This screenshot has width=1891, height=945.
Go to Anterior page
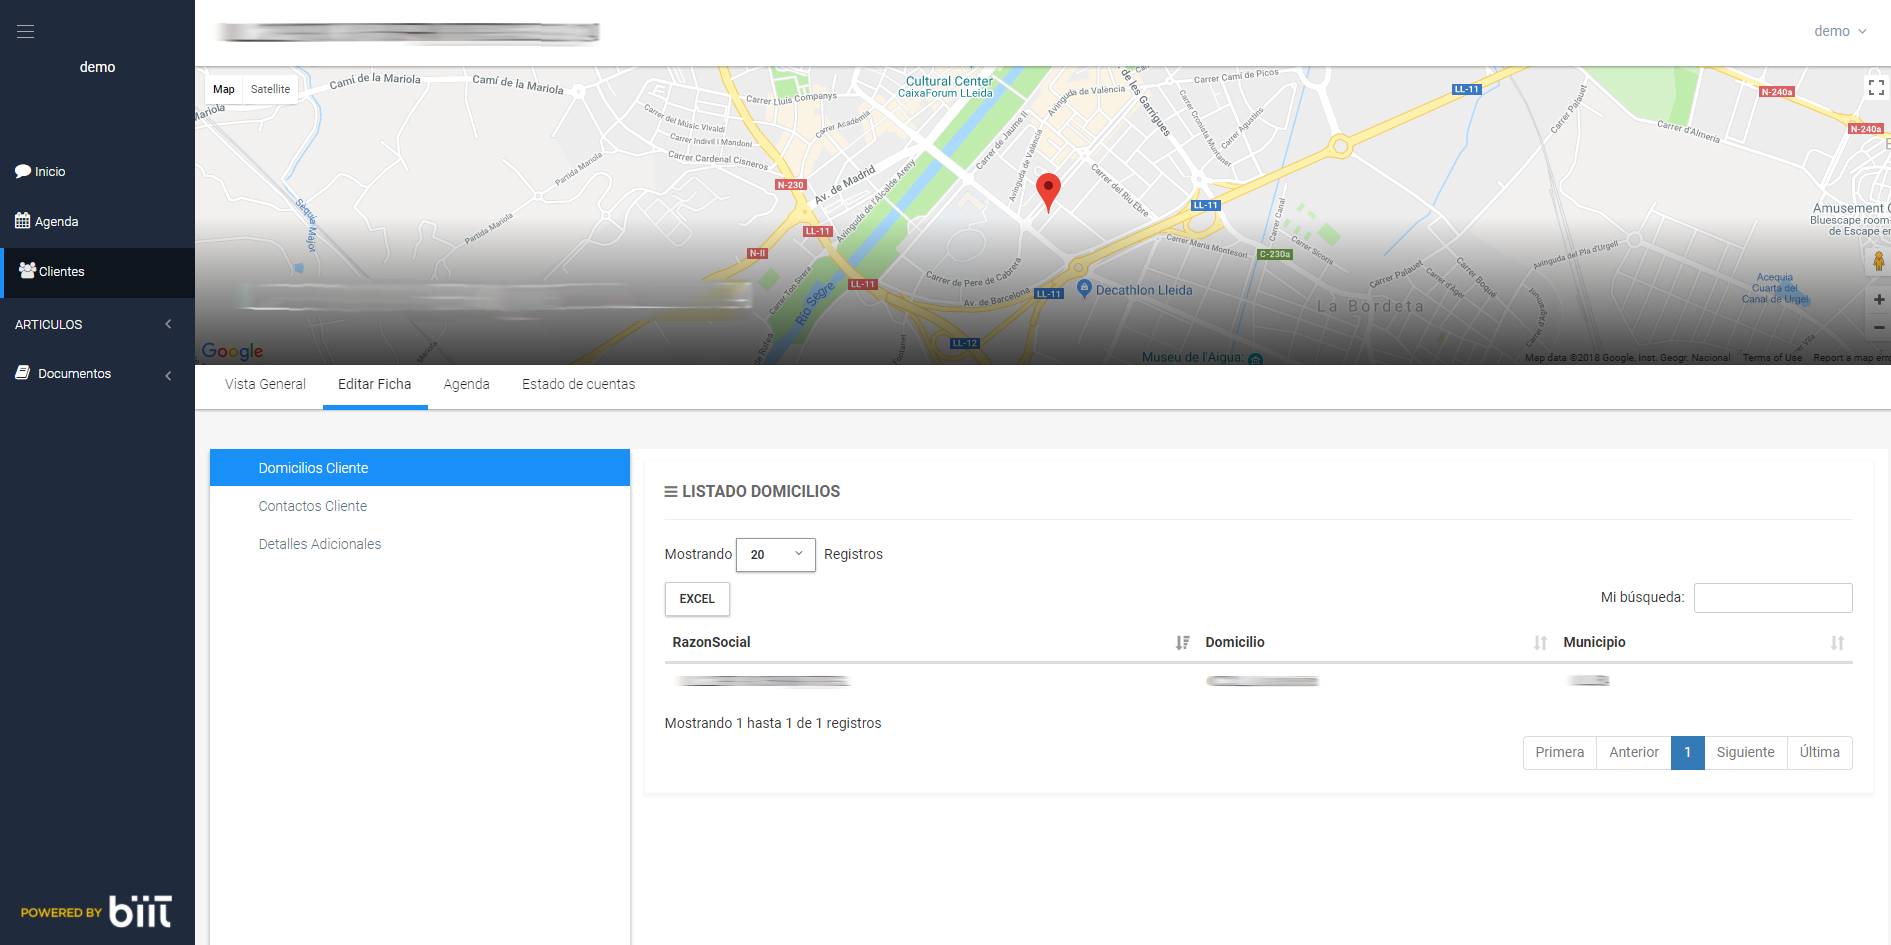(1634, 753)
